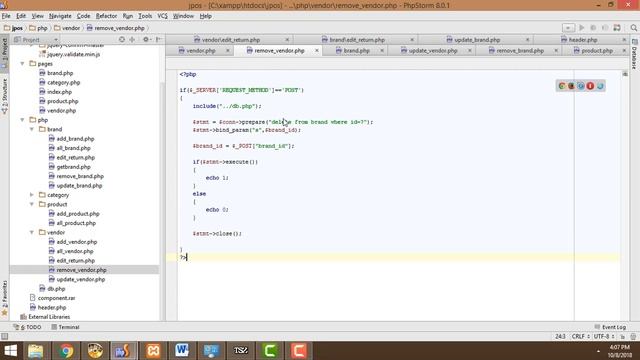Open the Event Log

point(611,327)
